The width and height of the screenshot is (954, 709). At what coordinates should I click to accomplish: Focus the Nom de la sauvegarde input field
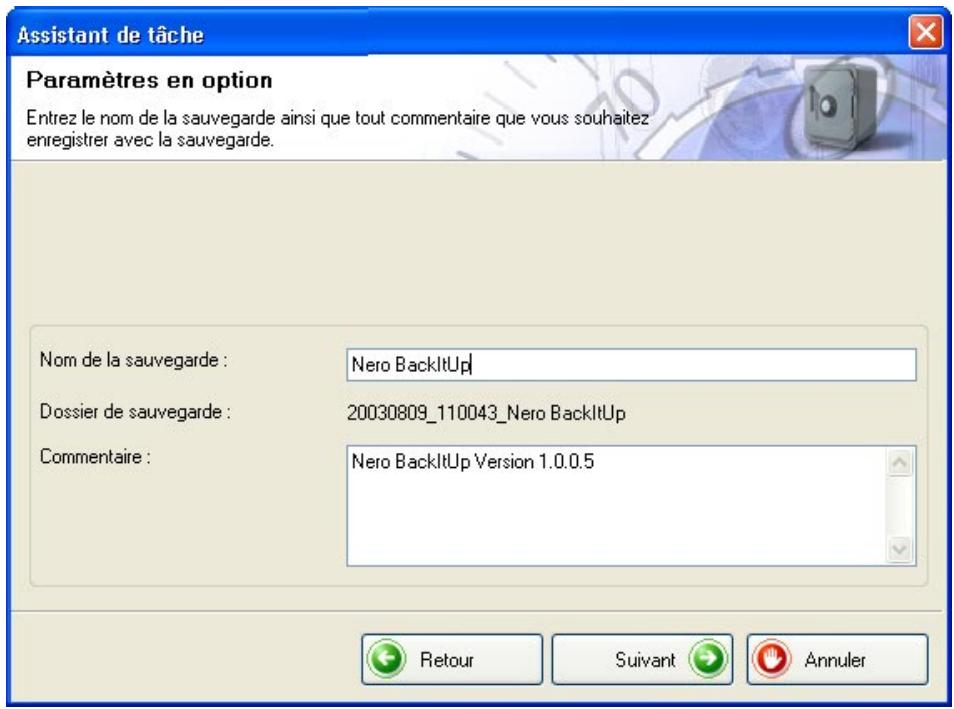pos(631,365)
